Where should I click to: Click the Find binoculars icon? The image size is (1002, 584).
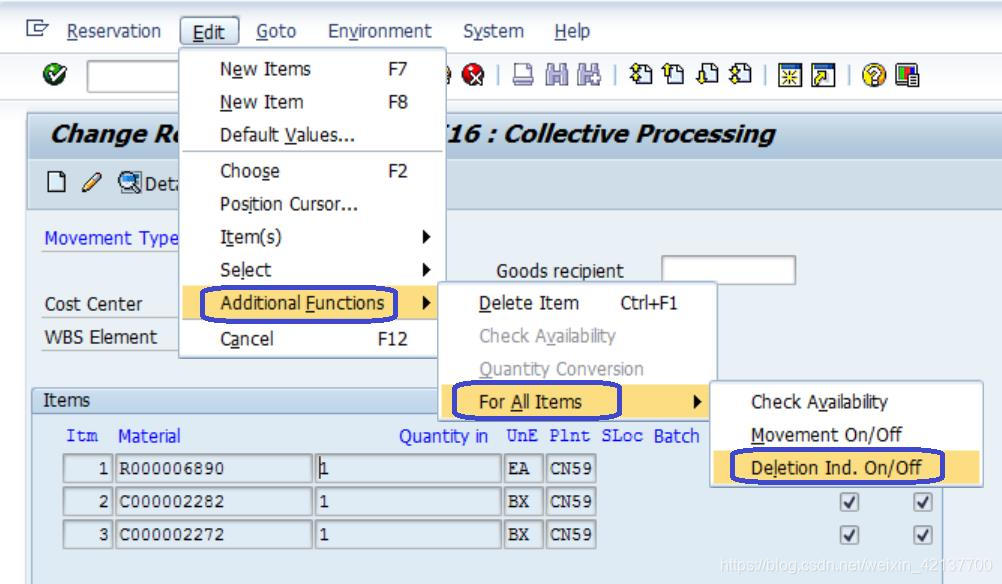coord(556,75)
